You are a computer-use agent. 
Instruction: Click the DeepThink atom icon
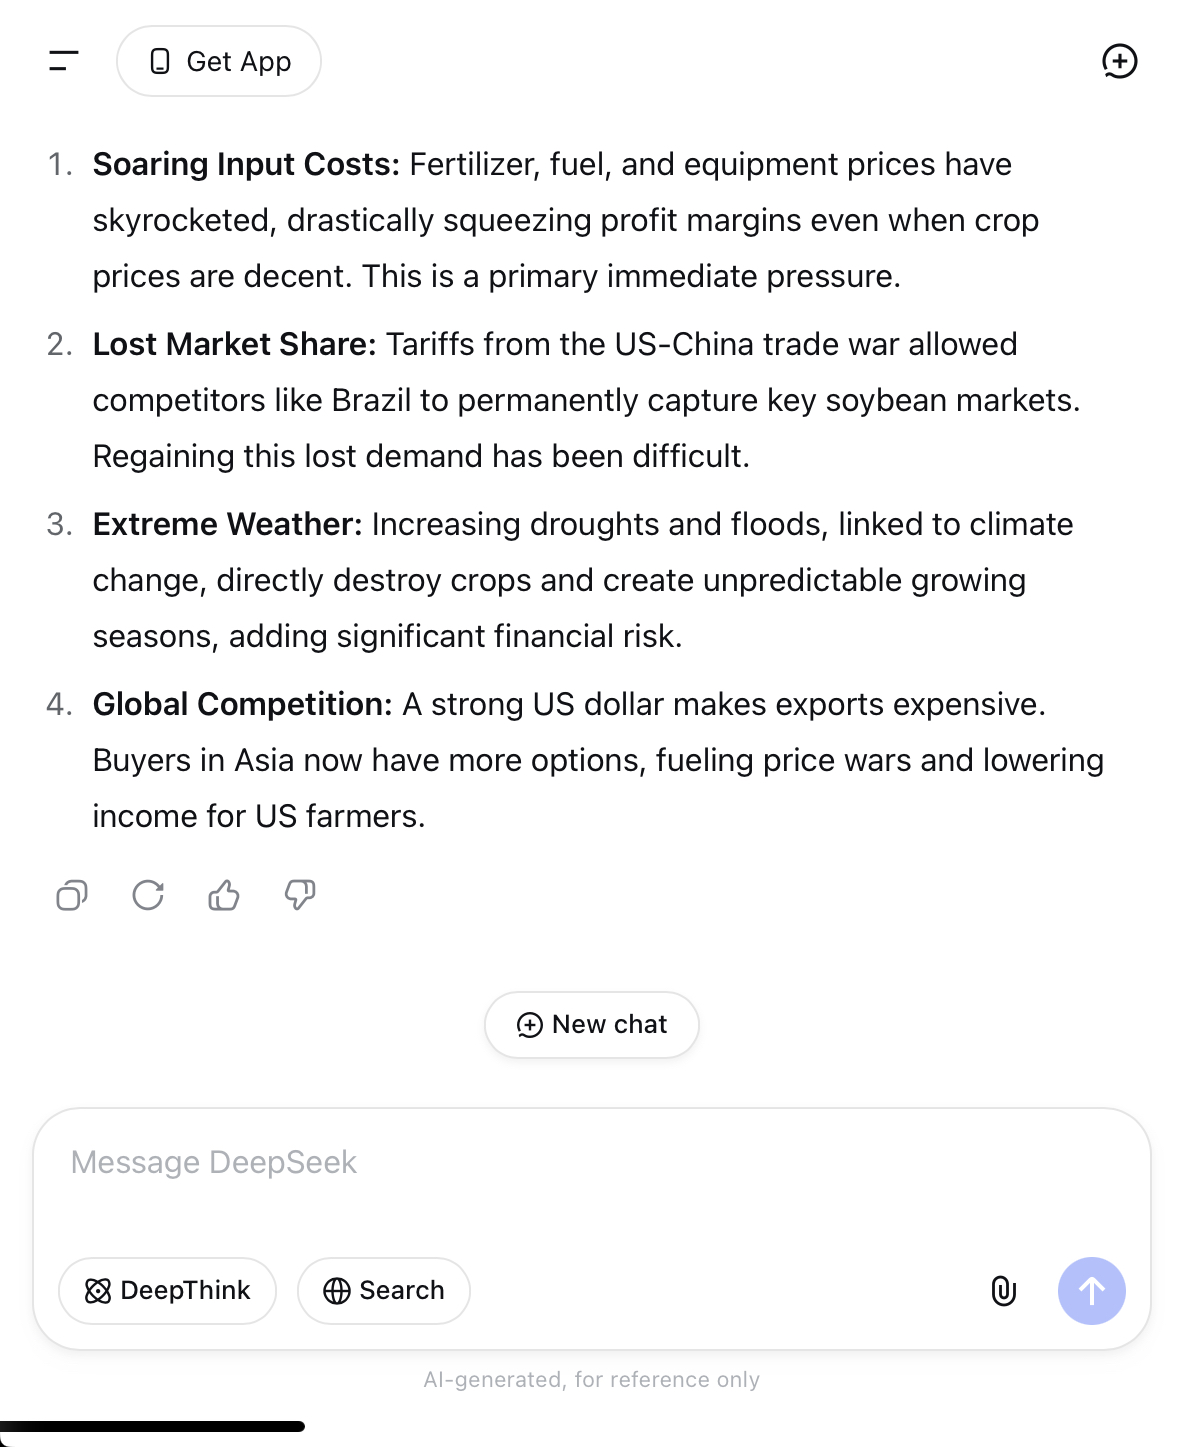pos(98,1291)
